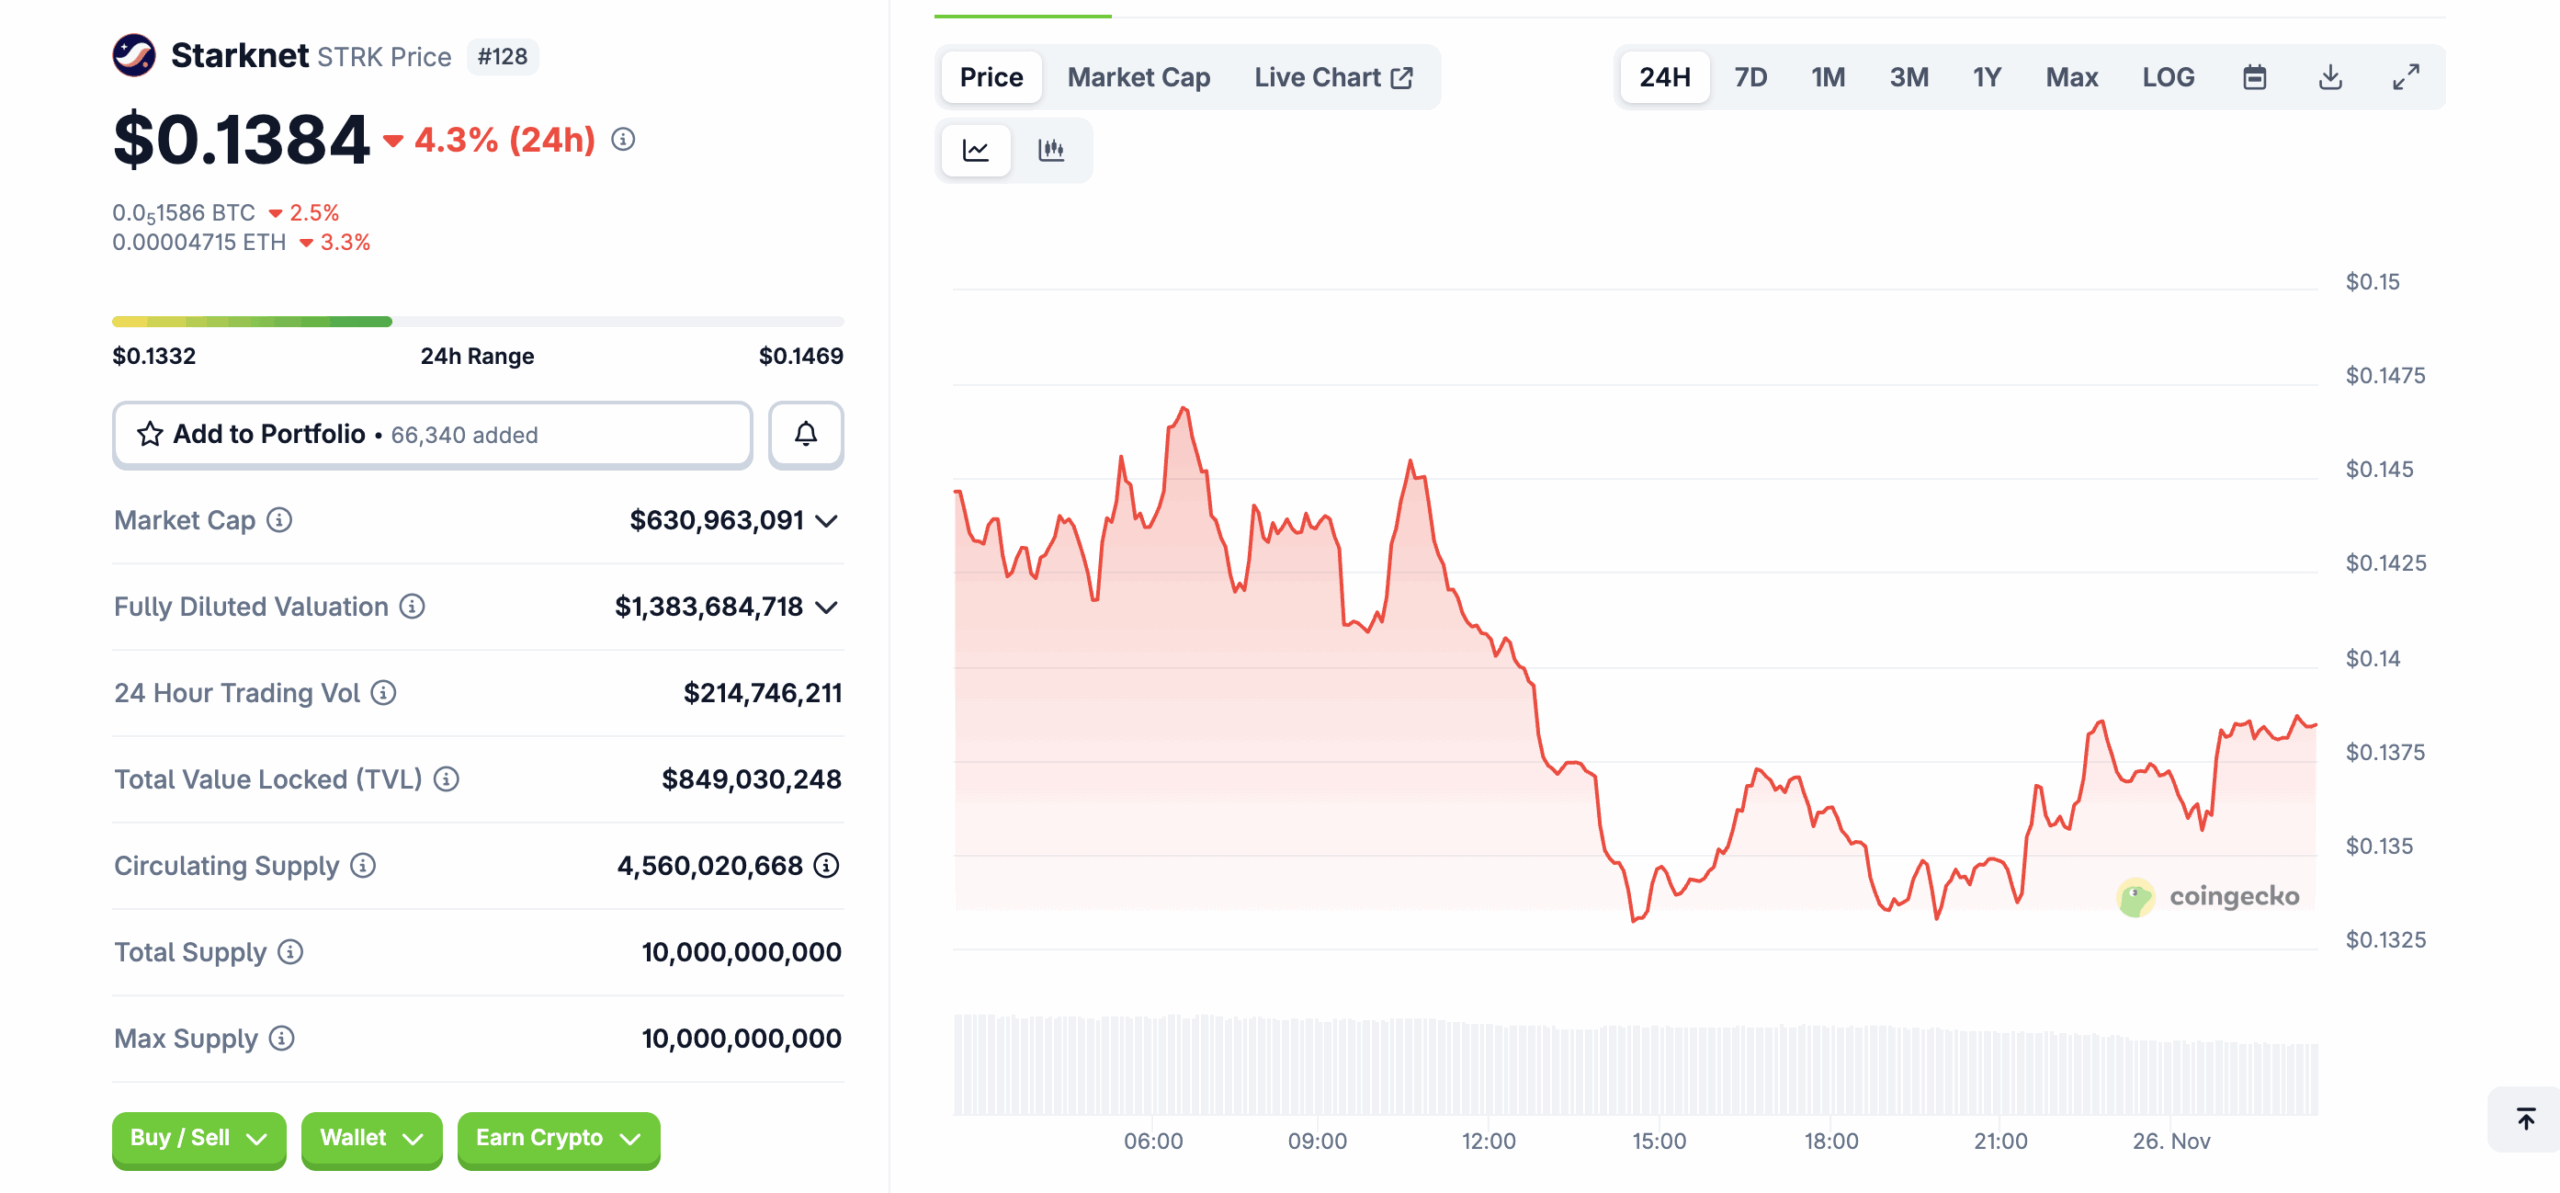The width and height of the screenshot is (2560, 1193).
Task: Open the chart date range calendar
Action: (2254, 76)
